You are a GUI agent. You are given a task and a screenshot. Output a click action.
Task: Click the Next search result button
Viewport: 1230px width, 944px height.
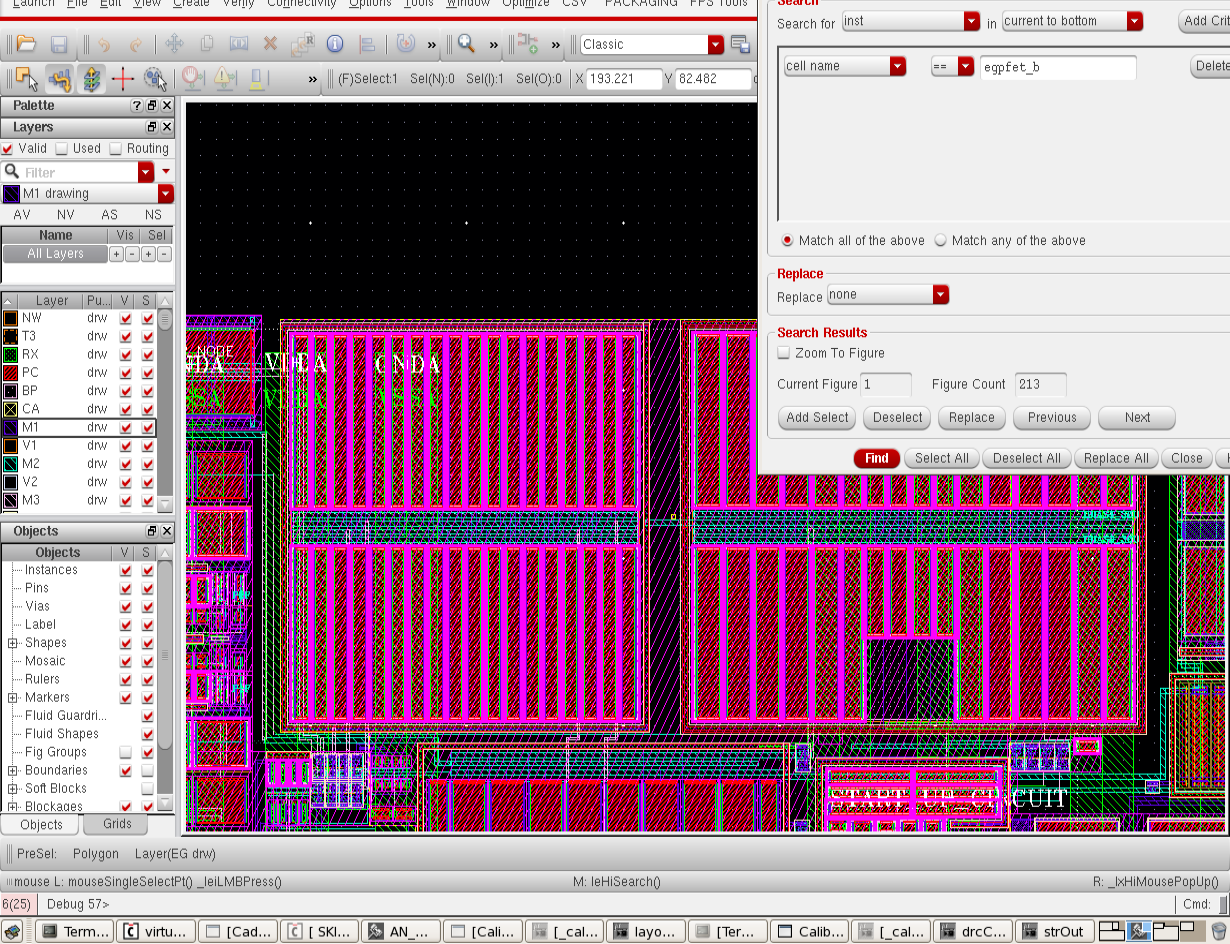click(x=1136, y=418)
